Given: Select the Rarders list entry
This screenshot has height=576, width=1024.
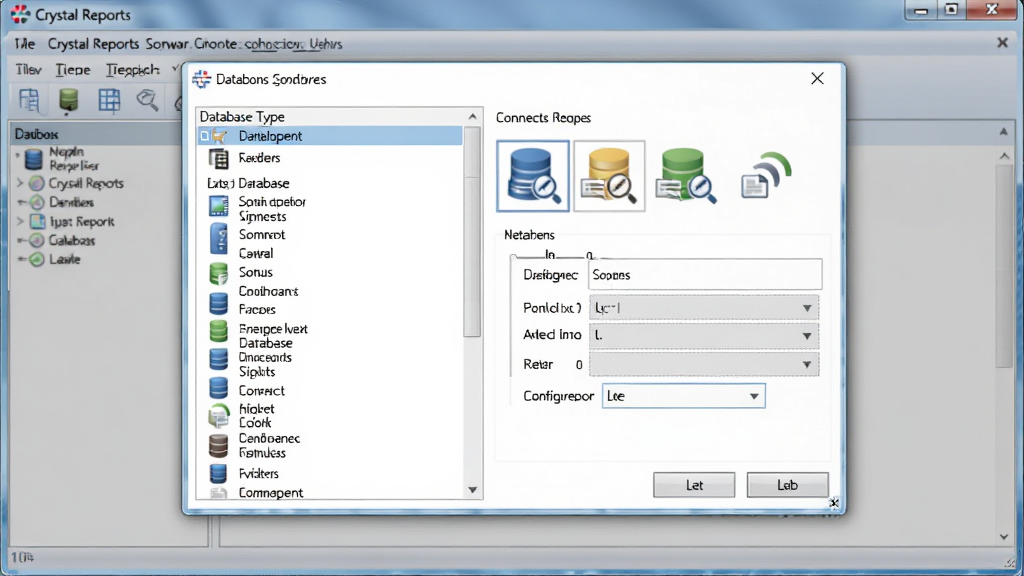Looking at the screenshot, I should 259,158.
